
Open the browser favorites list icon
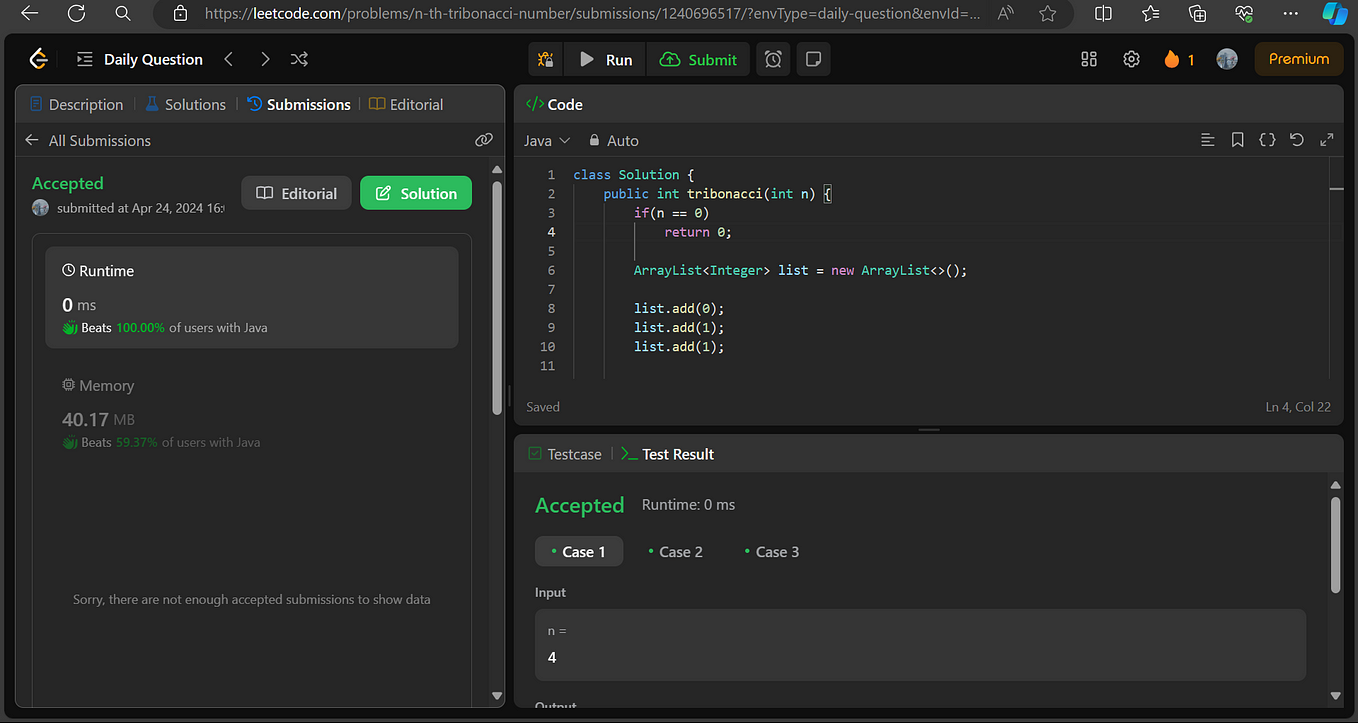tap(1151, 14)
